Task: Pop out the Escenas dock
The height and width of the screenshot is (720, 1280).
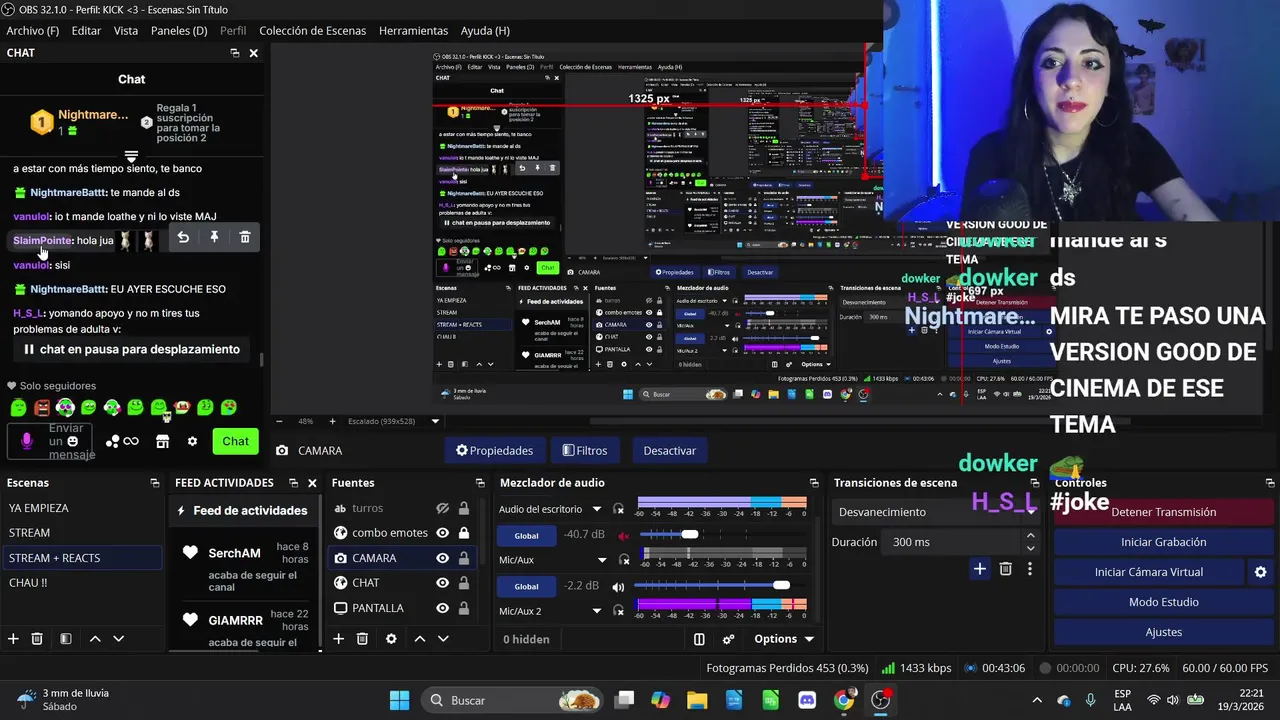Action: (x=155, y=483)
